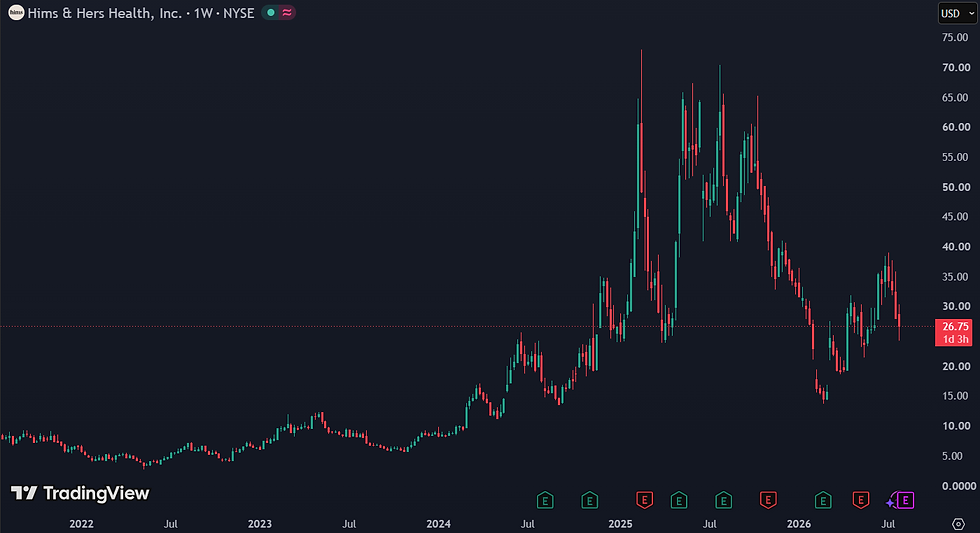Image resolution: width=980 pixels, height=533 pixels.
Task: Click the 65.00 price axis label
Action: [x=955, y=97]
